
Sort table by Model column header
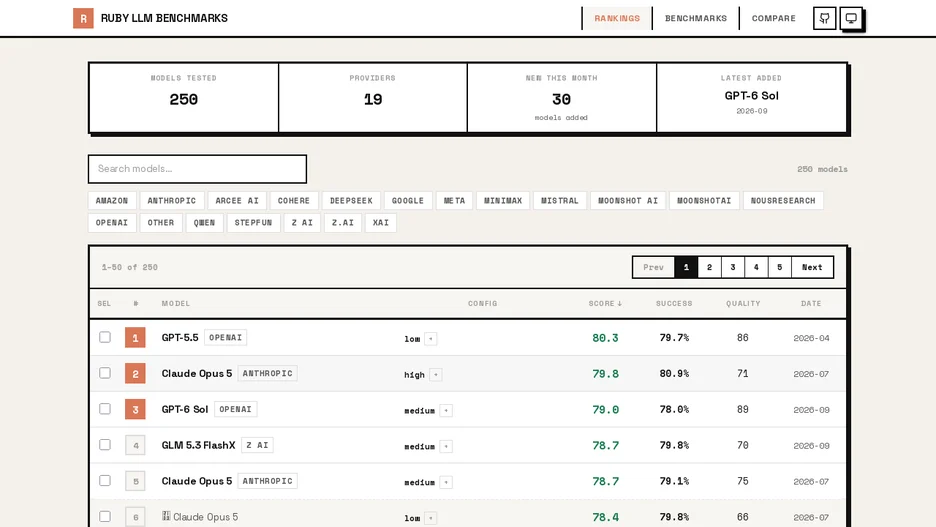click(176, 303)
